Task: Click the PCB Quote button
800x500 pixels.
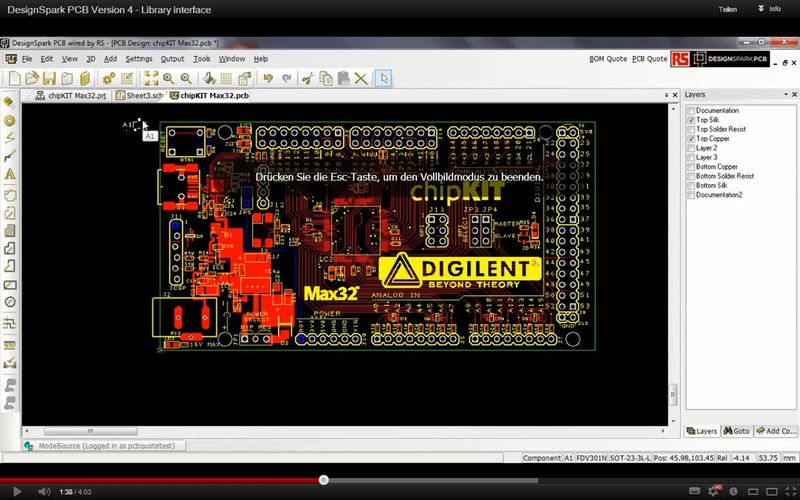Action: (x=649, y=59)
